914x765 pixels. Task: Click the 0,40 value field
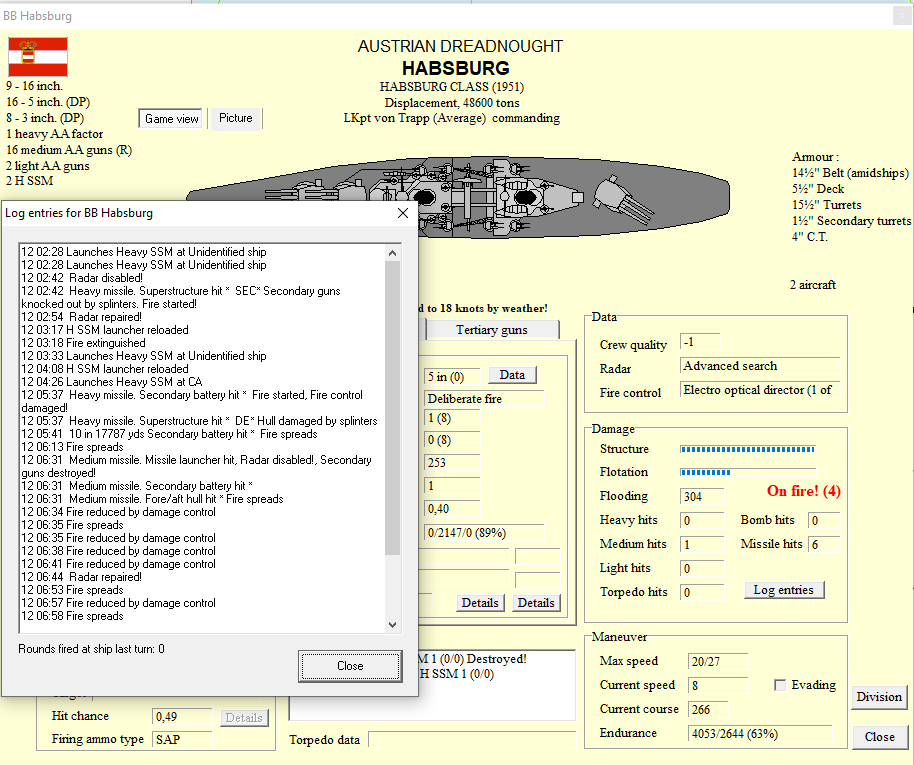pos(452,509)
